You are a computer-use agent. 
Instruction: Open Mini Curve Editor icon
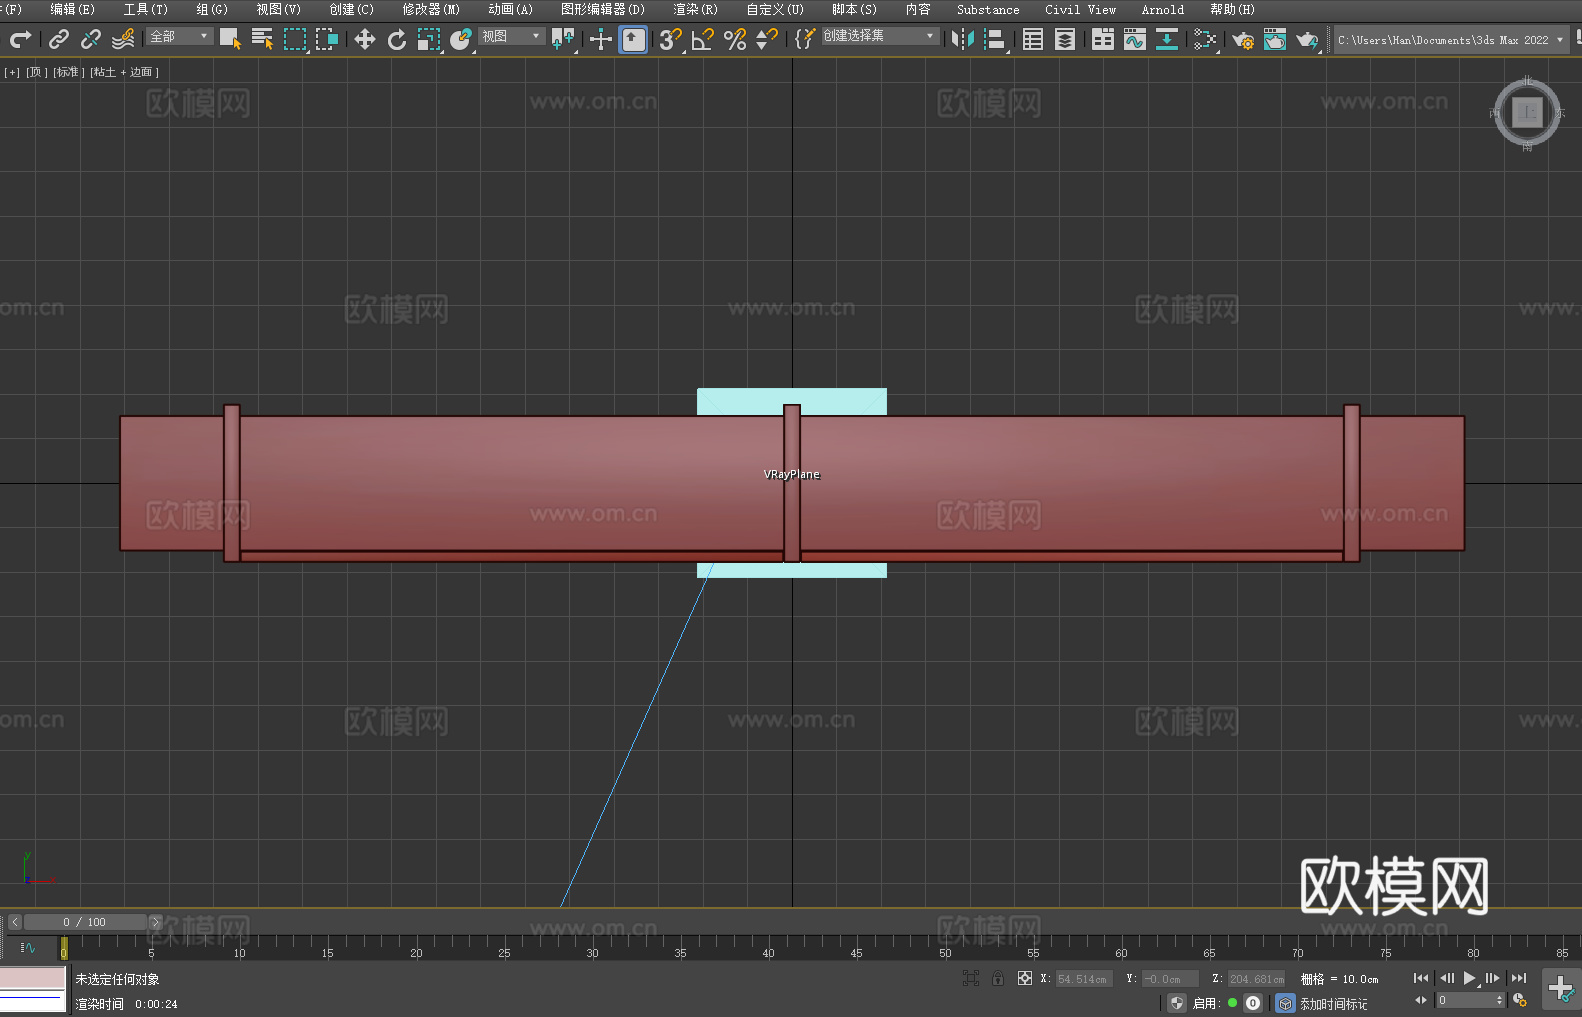point(27,947)
